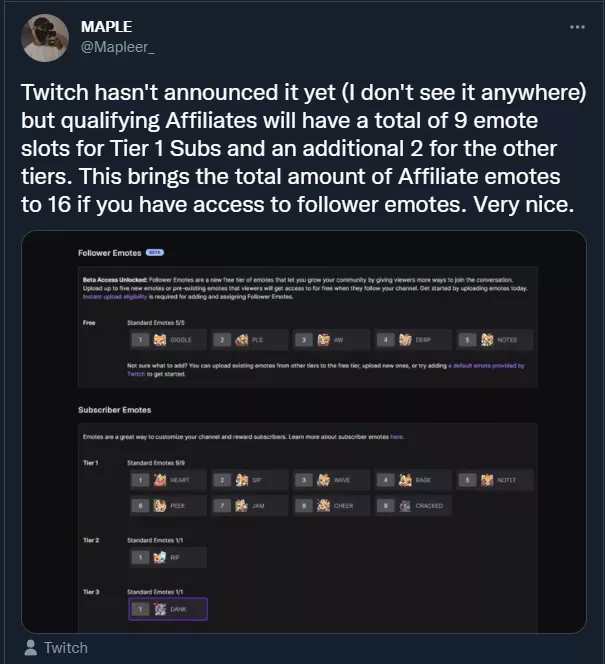Select the PLS follower emote slot
The image size is (605, 664).
click(249, 340)
